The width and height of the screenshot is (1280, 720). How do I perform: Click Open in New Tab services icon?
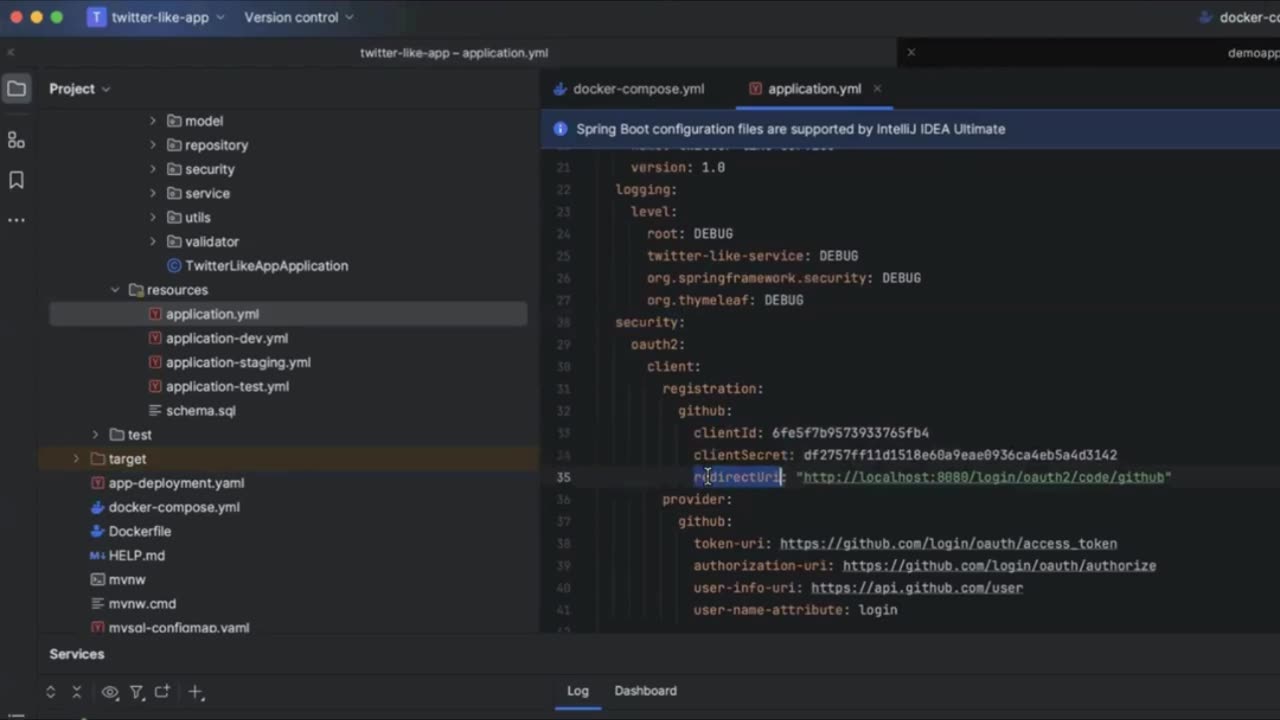click(162, 692)
